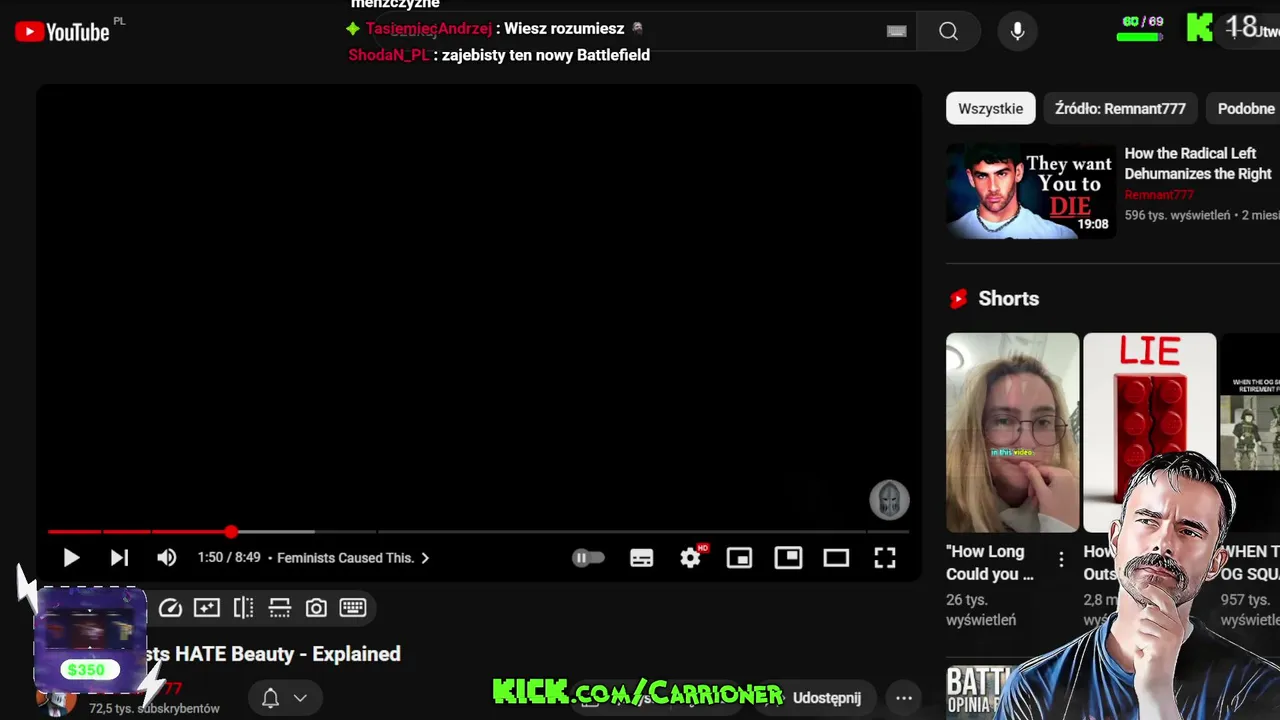Screen dimensions: 1280x720
Task: Click the search magnifier button
Action: coord(948,31)
